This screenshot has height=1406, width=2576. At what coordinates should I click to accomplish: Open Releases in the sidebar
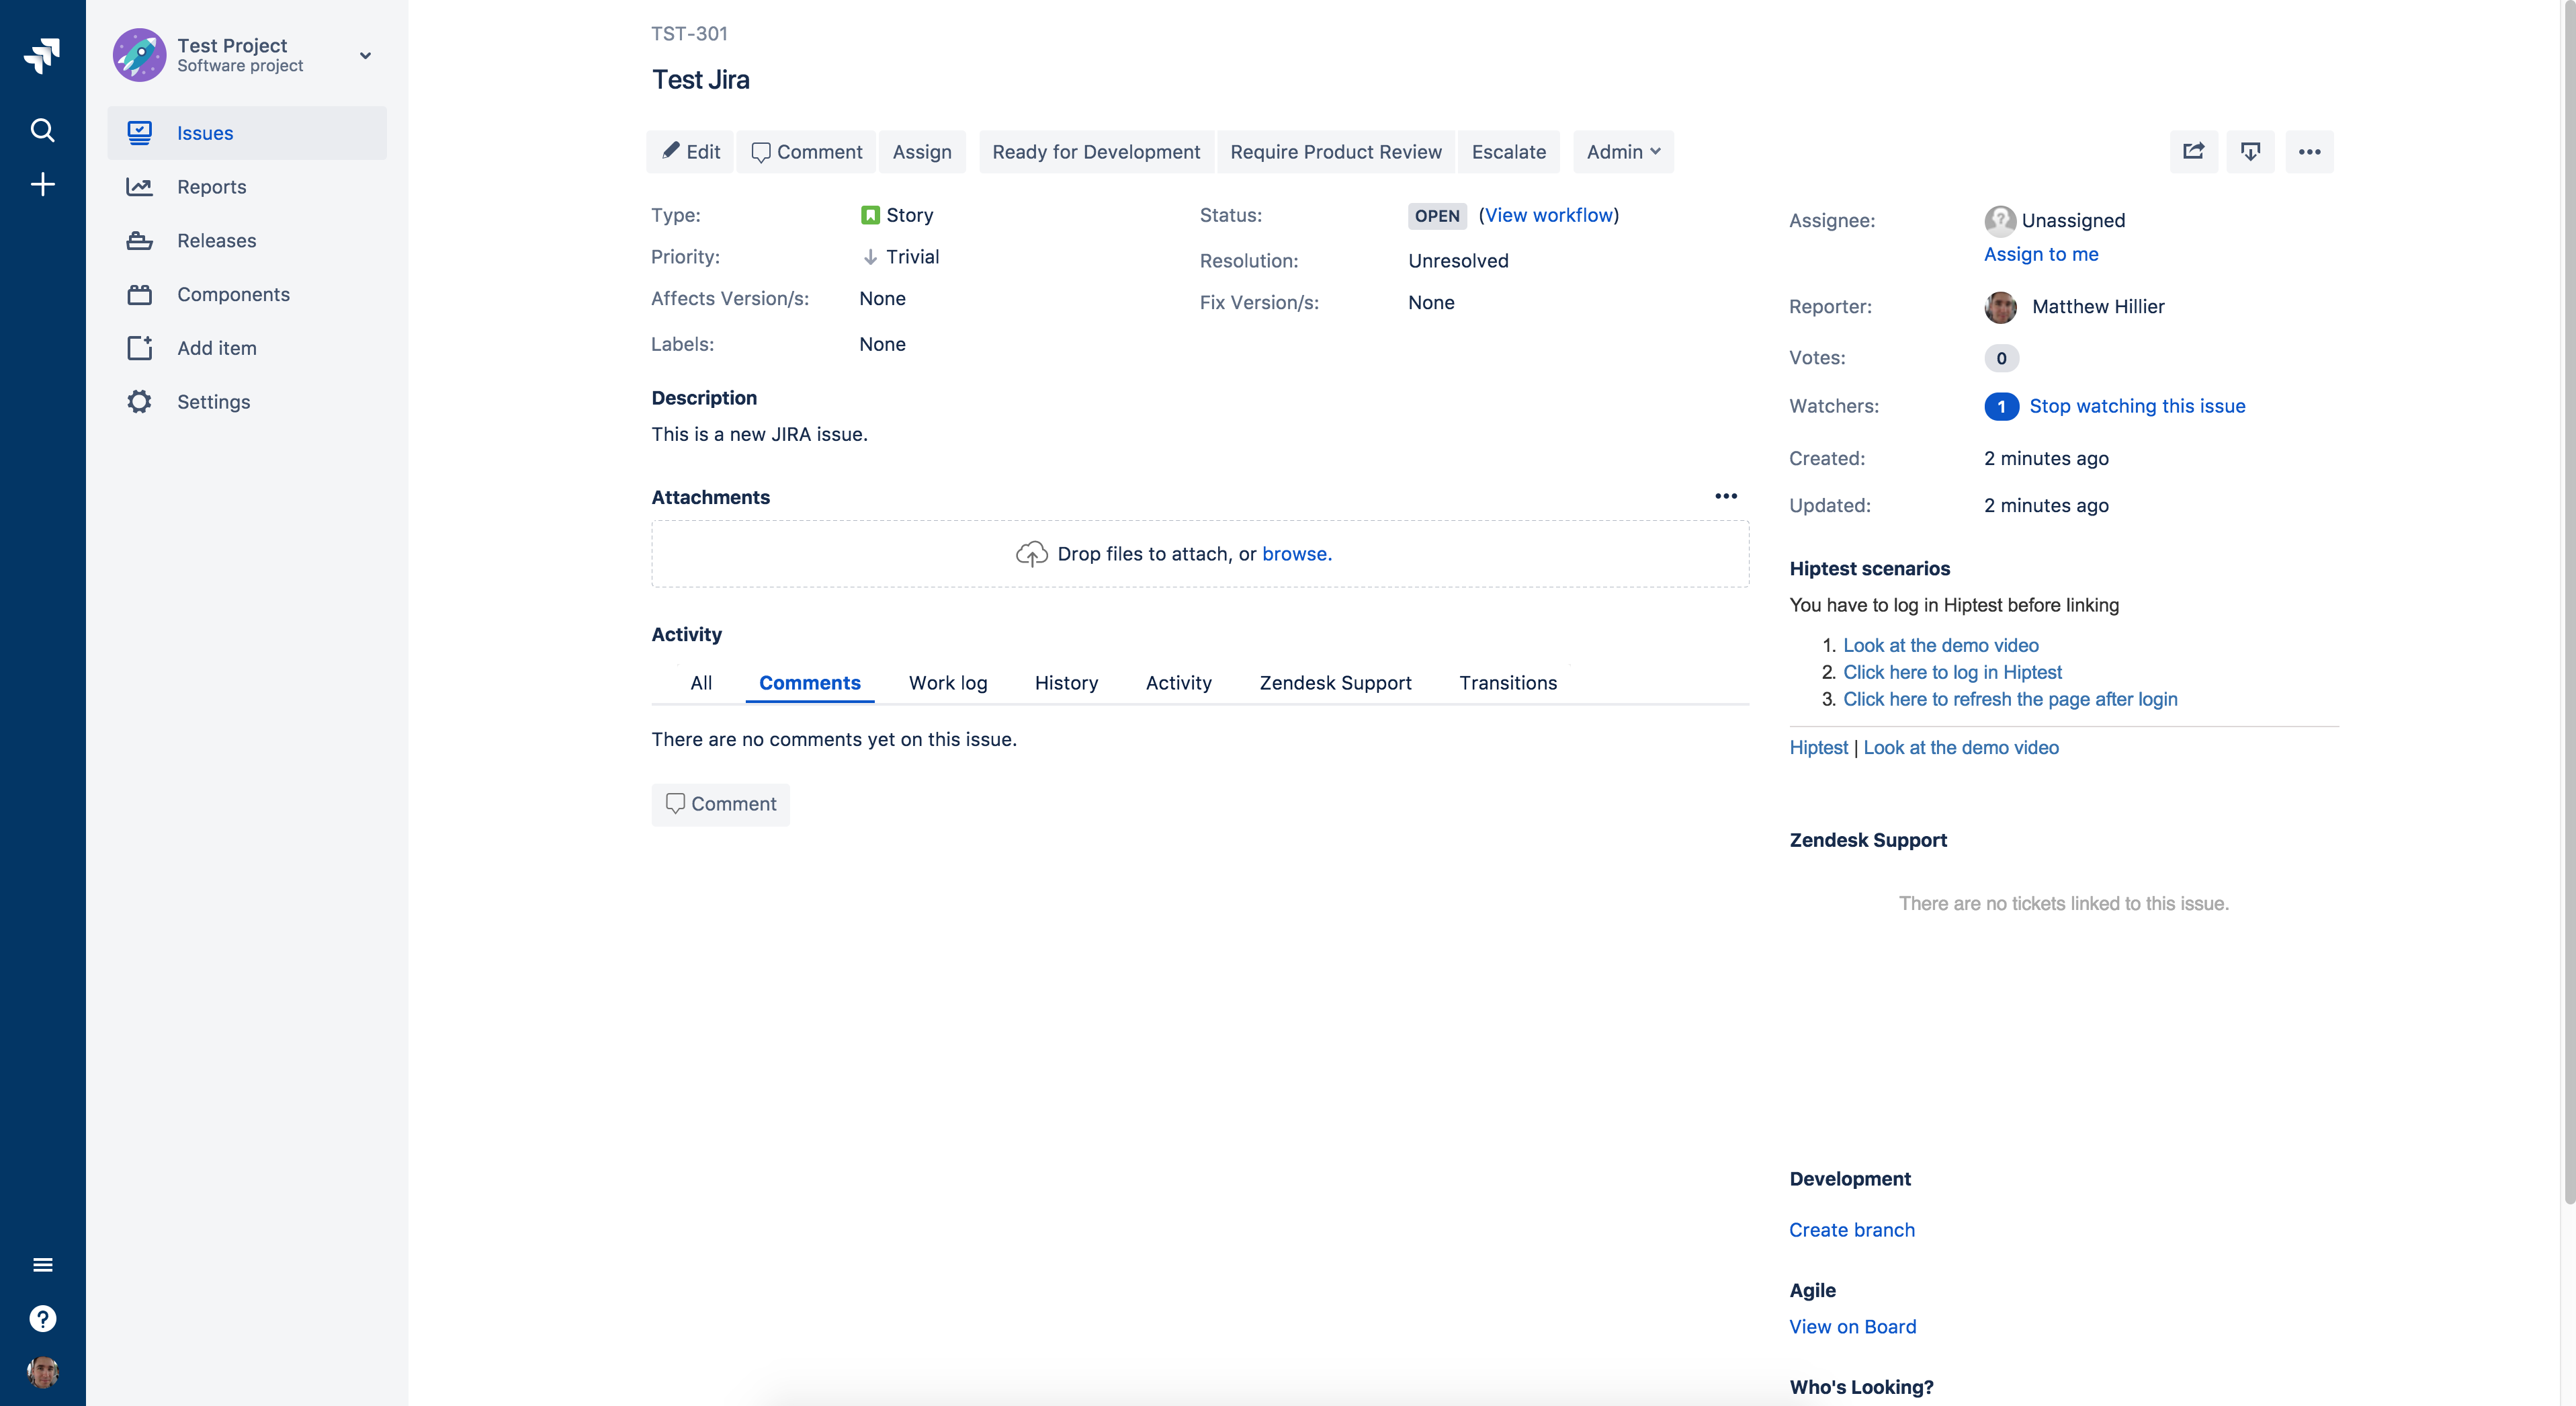coord(247,241)
